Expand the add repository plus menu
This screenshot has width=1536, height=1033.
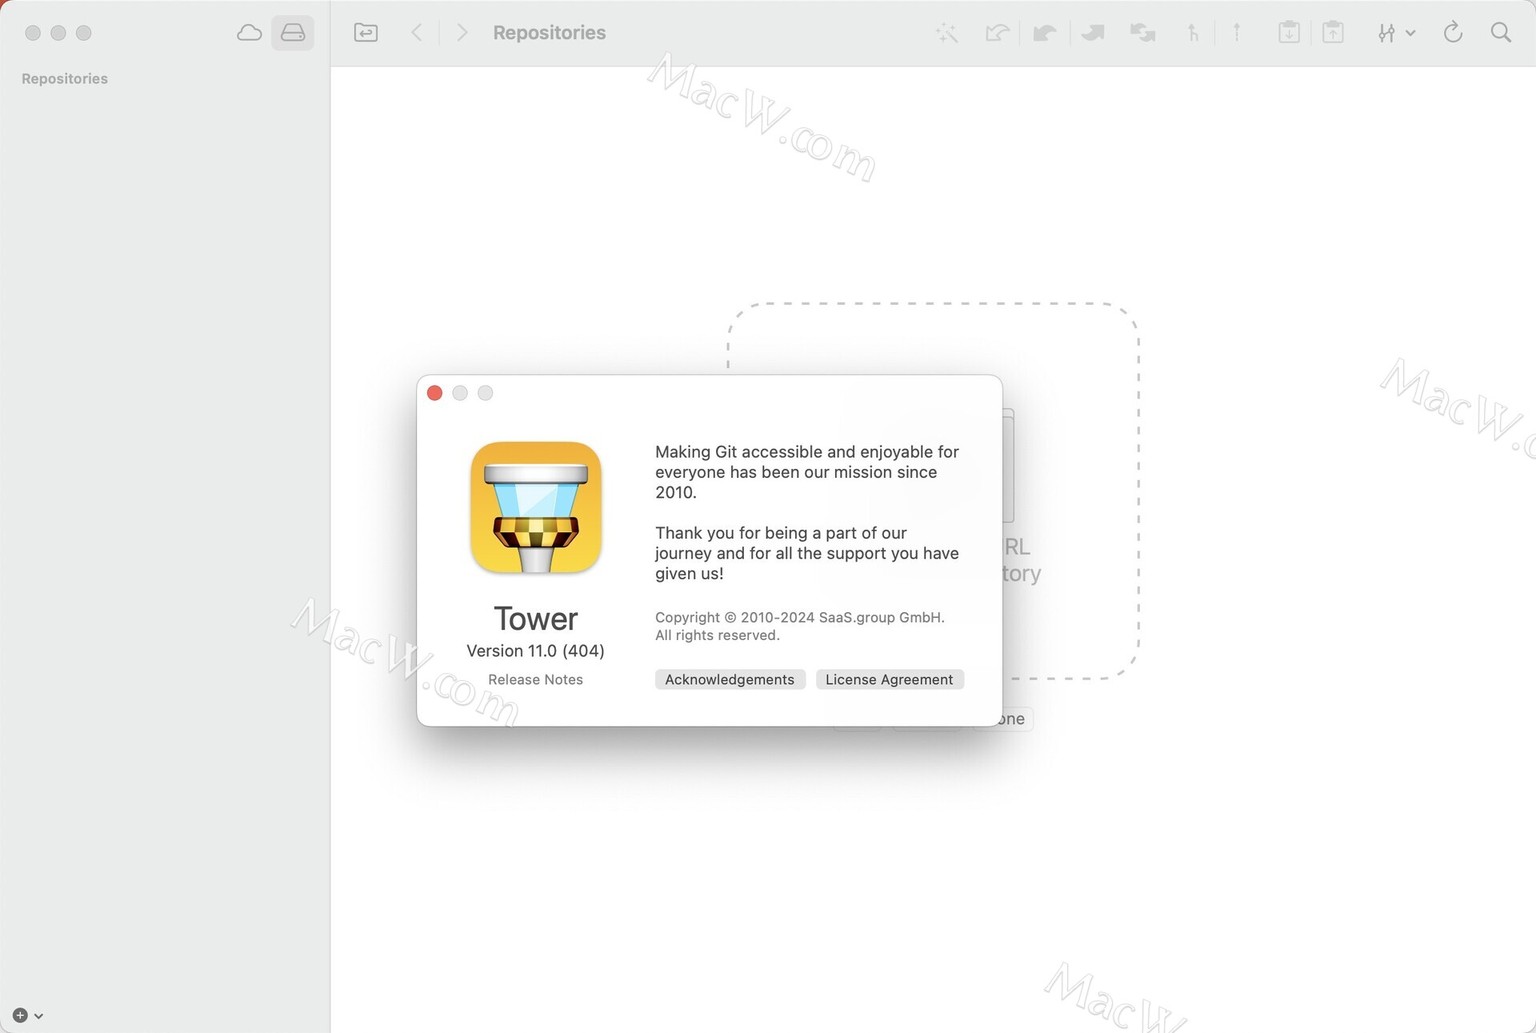point(27,1015)
